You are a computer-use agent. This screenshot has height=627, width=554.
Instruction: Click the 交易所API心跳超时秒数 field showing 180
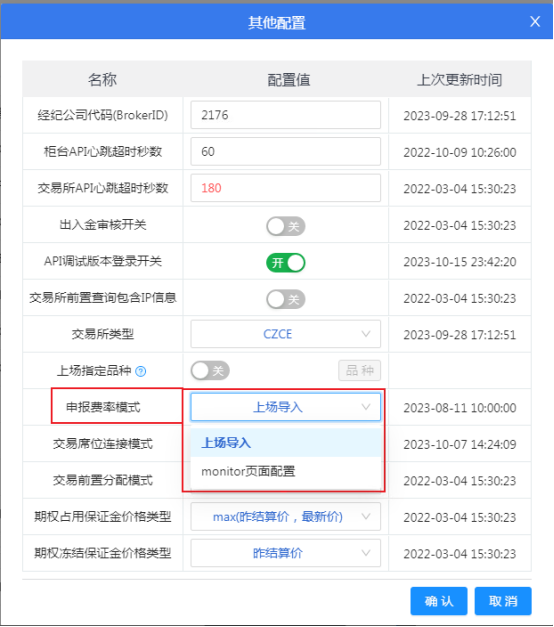[286, 188]
